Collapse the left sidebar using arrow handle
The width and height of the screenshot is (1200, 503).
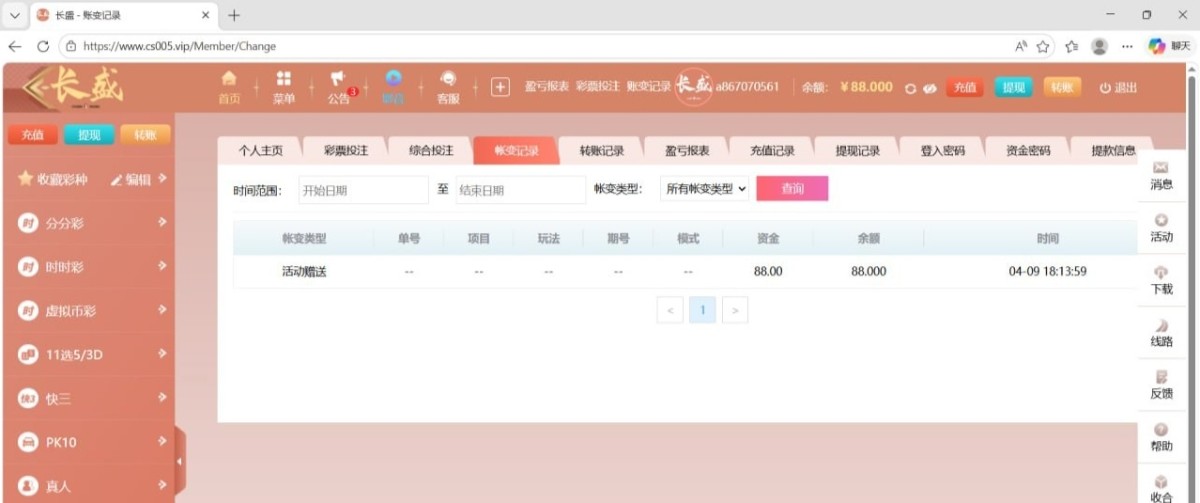click(x=180, y=461)
